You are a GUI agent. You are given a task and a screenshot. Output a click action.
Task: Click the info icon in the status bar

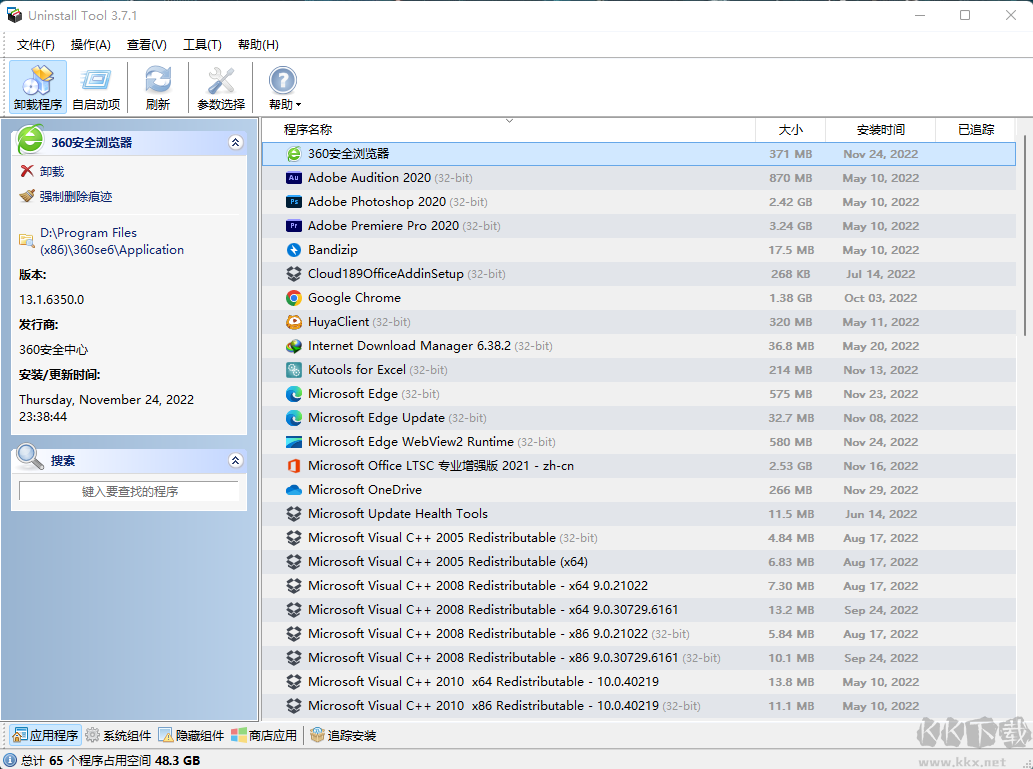[x=10, y=758]
